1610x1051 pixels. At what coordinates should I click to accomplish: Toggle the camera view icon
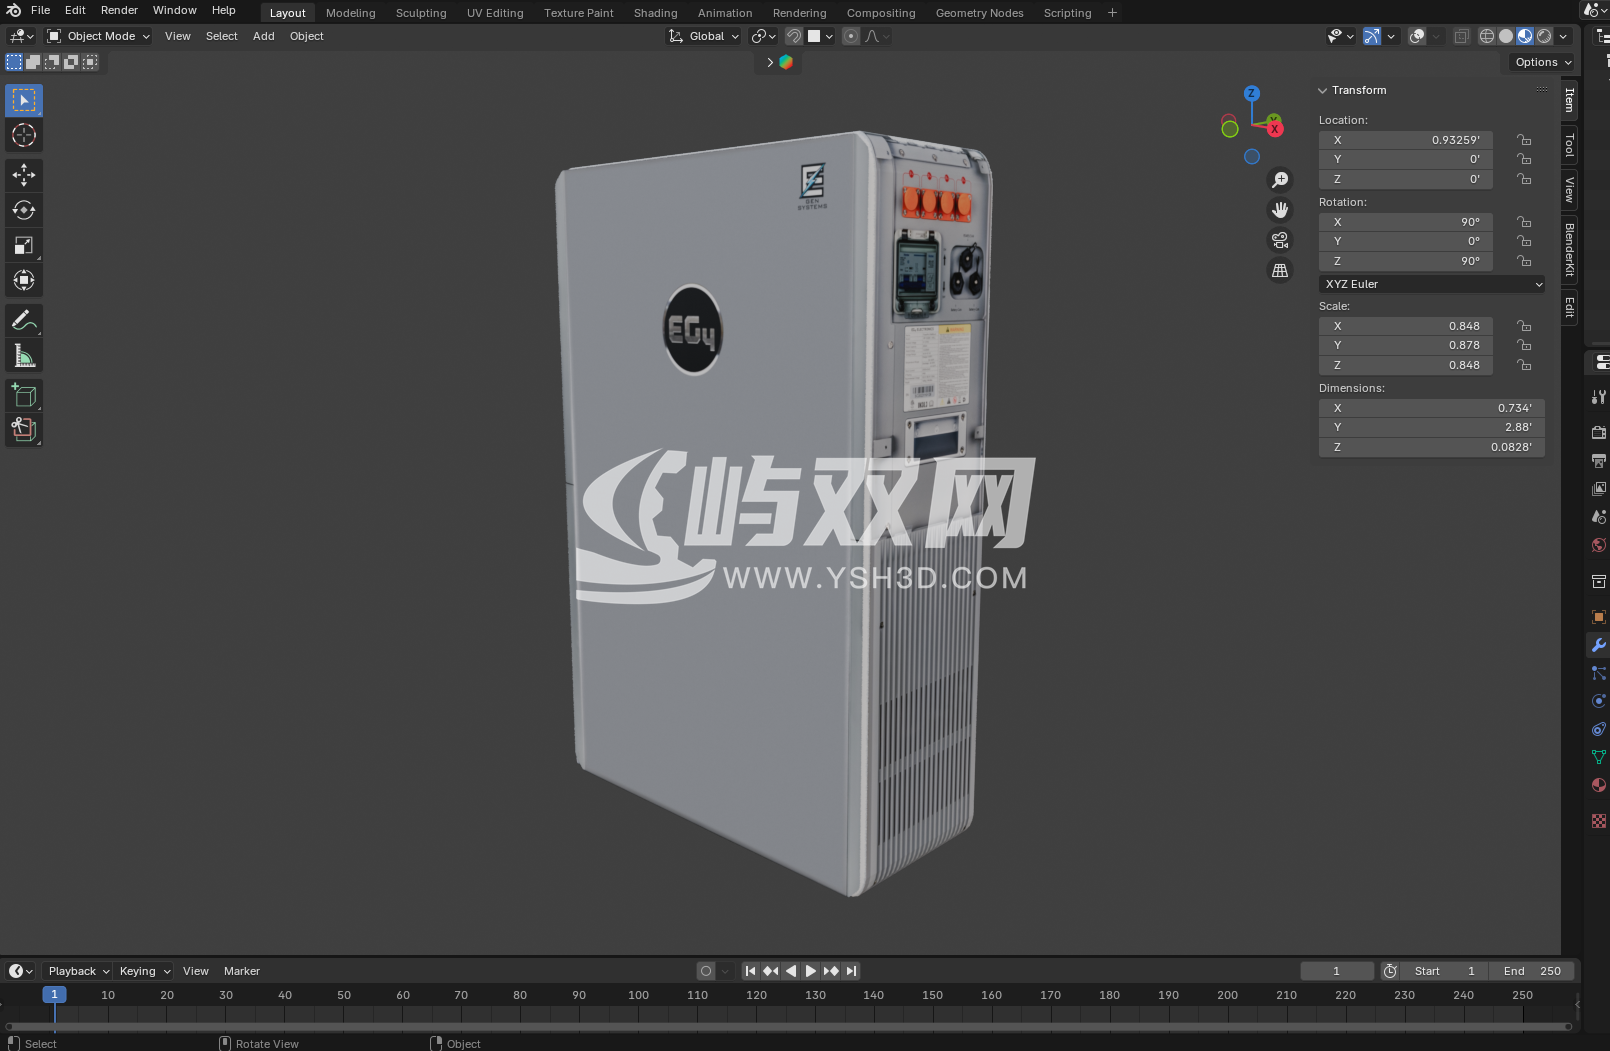pyautogui.click(x=1280, y=240)
